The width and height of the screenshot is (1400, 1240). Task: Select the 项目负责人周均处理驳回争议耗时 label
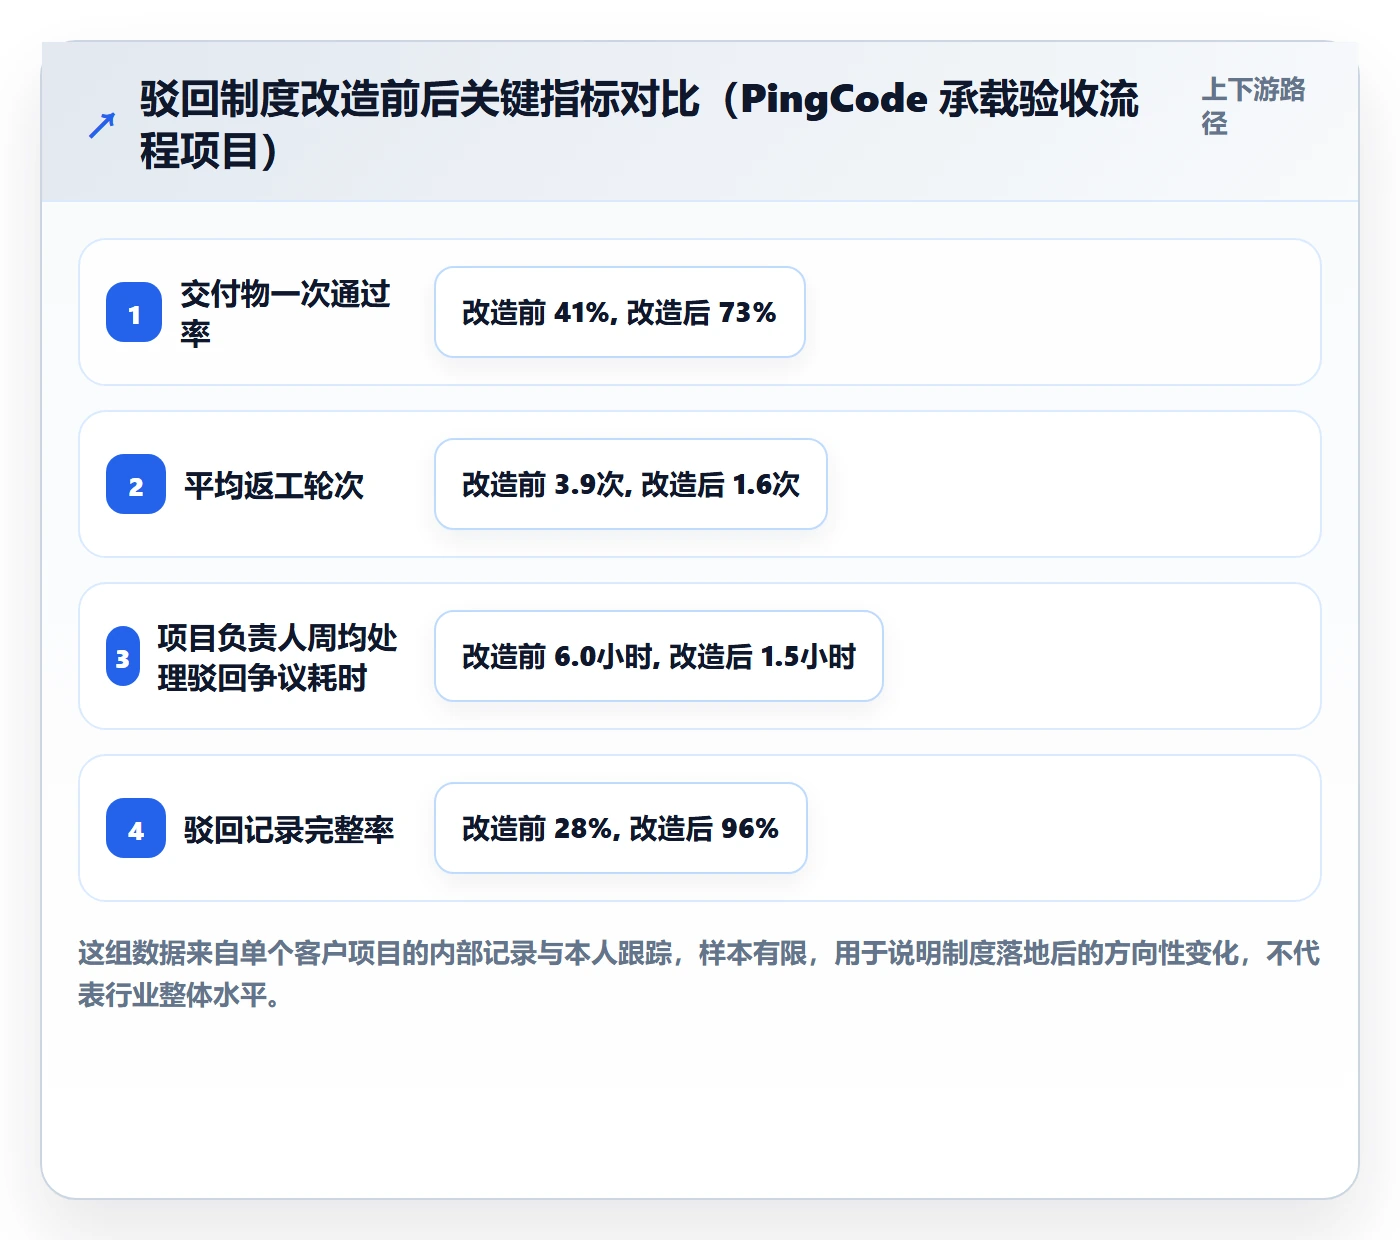point(277,657)
